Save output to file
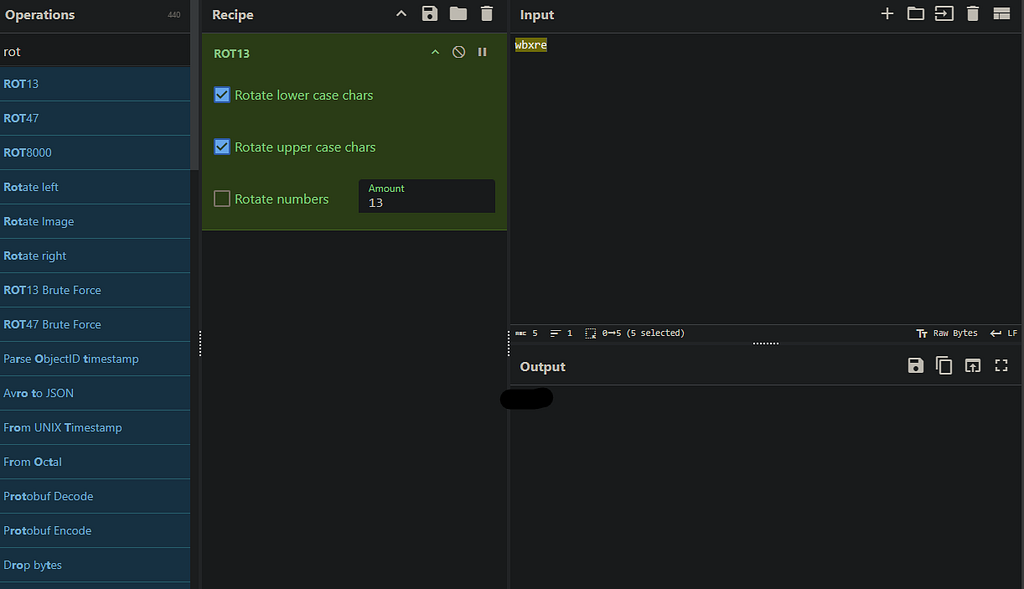1024x589 pixels. (916, 366)
